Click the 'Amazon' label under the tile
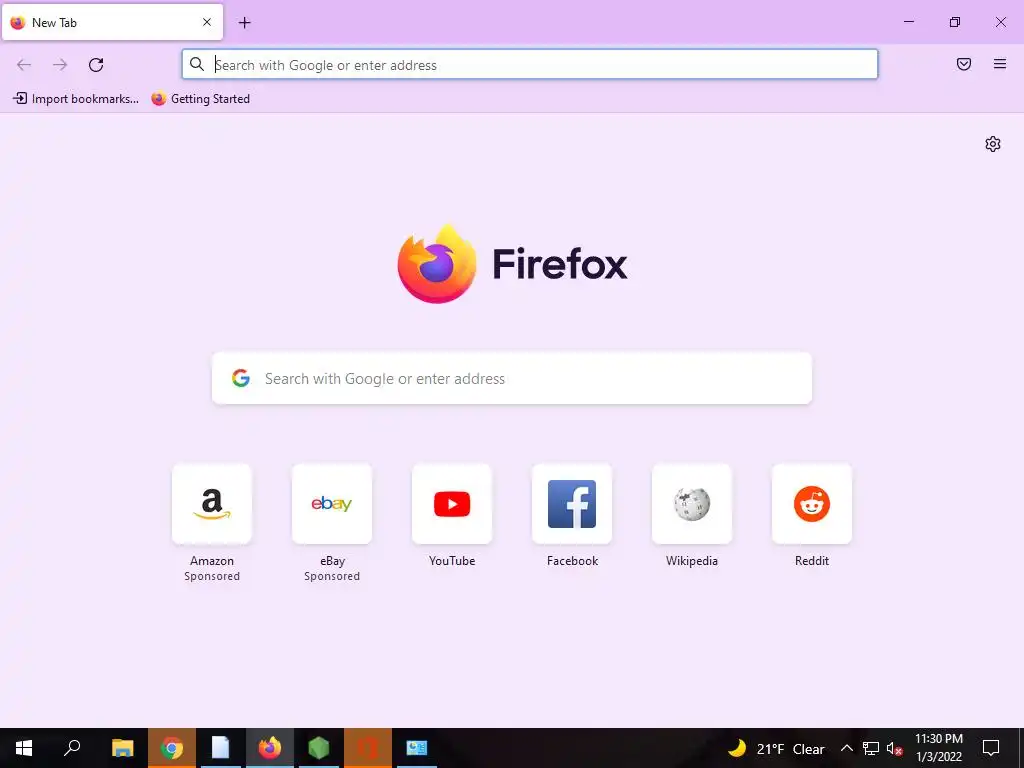This screenshot has height=768, width=1024. pos(212,560)
